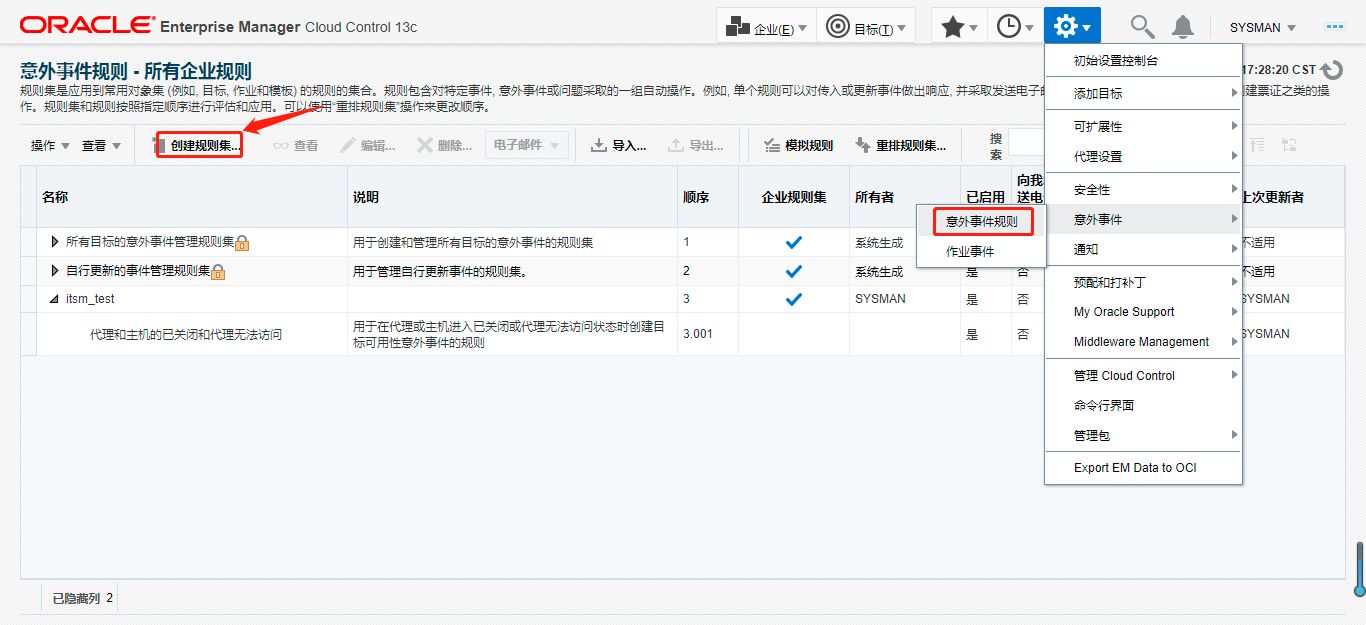Open the Favorites star menu
This screenshot has height=625, width=1366.
tap(959, 27)
